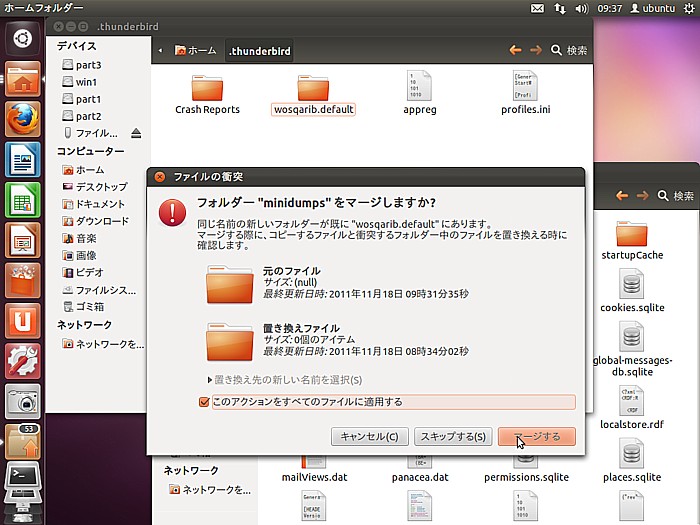700x525 pixels.
Task: Open screenshot camera launcher icon
Action: pyautogui.click(x=22, y=401)
